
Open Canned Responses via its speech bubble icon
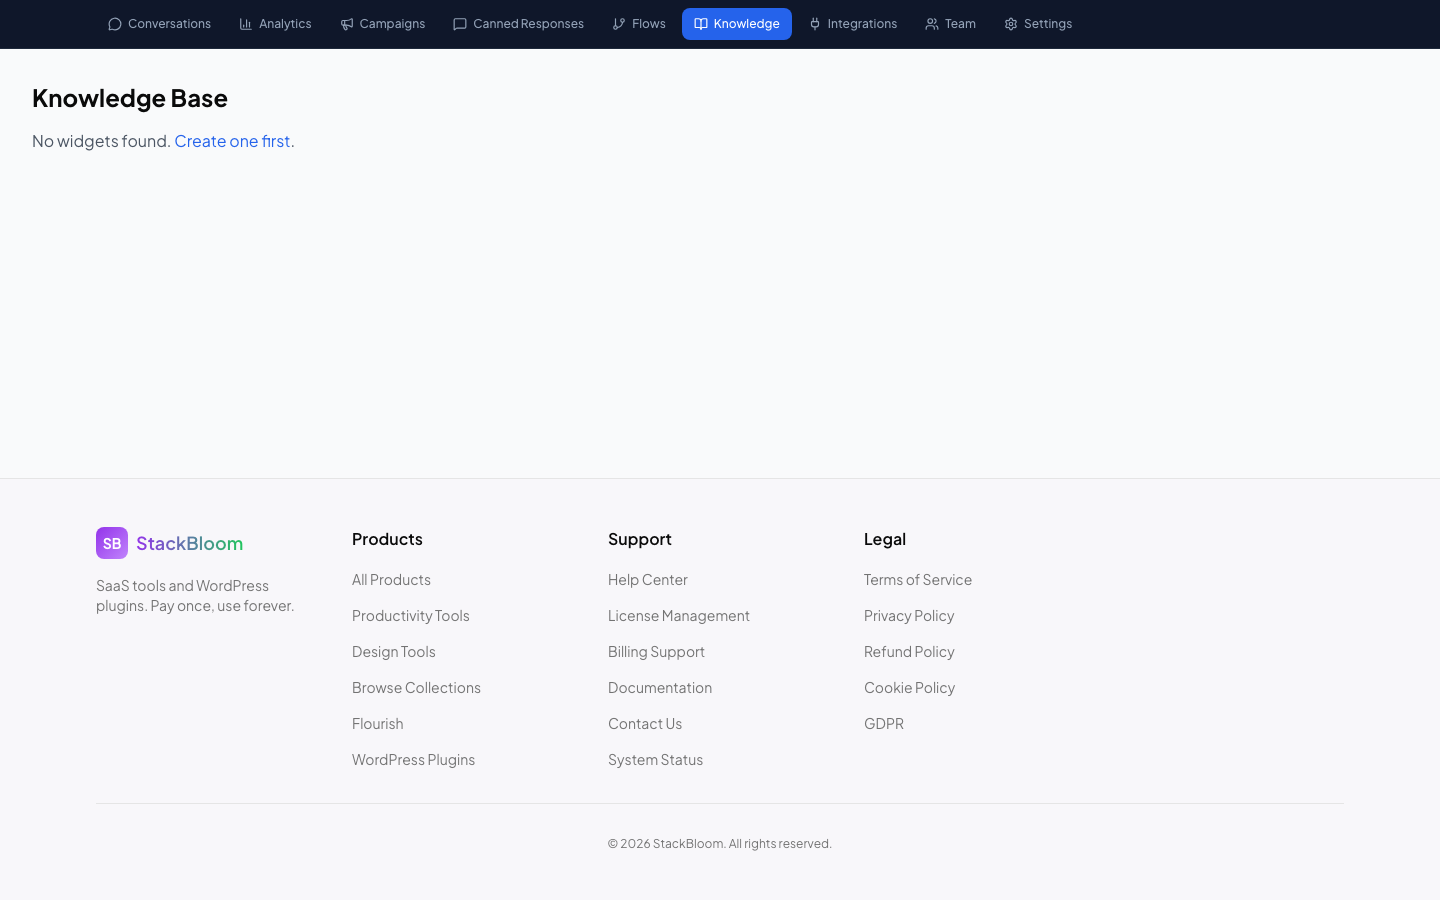click(459, 23)
